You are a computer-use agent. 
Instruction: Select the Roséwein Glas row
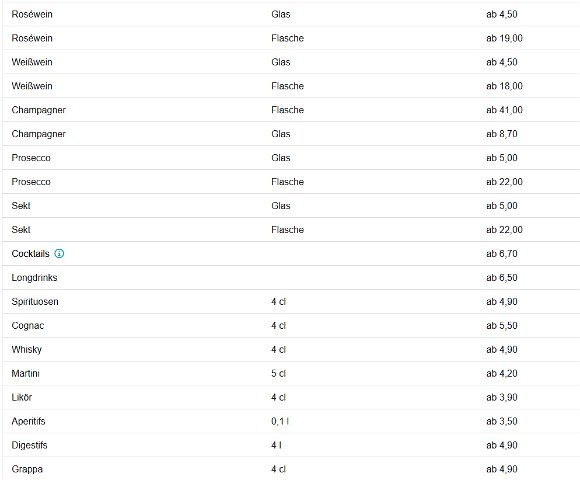(291, 14)
